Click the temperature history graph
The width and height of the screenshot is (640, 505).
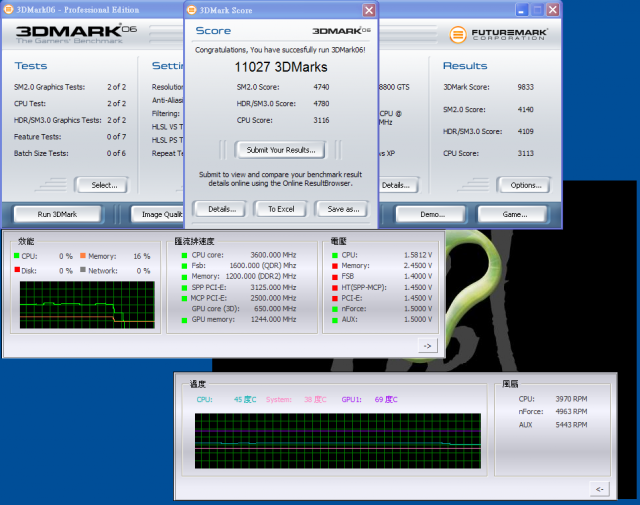tap(338, 441)
